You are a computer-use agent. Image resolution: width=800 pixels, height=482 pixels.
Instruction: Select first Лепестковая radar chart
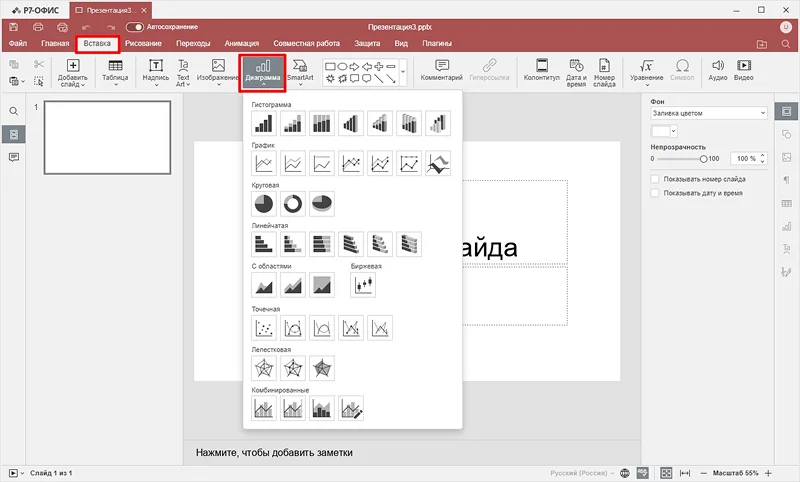(264, 368)
